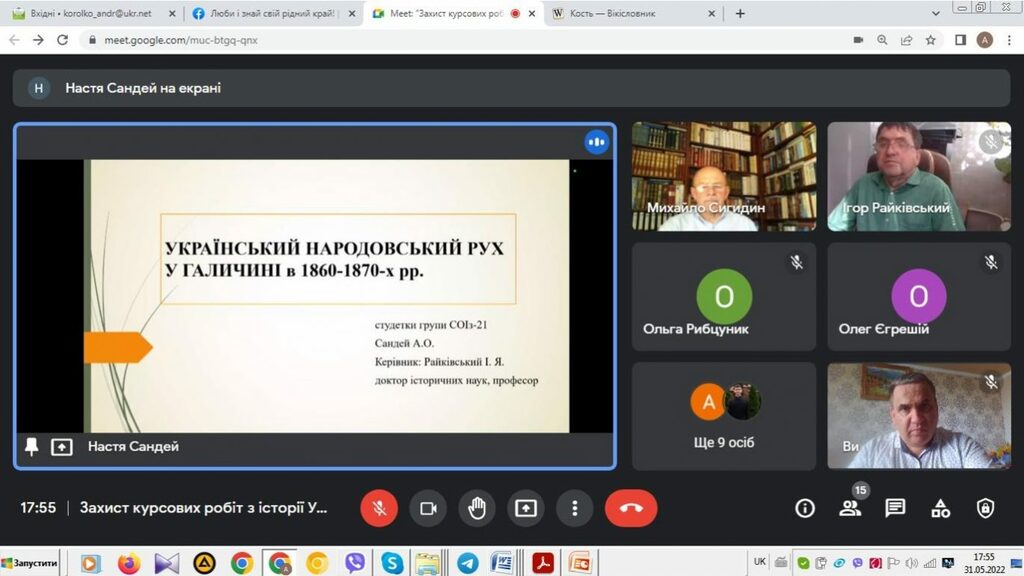Click the Present now screen-share icon

[526, 508]
